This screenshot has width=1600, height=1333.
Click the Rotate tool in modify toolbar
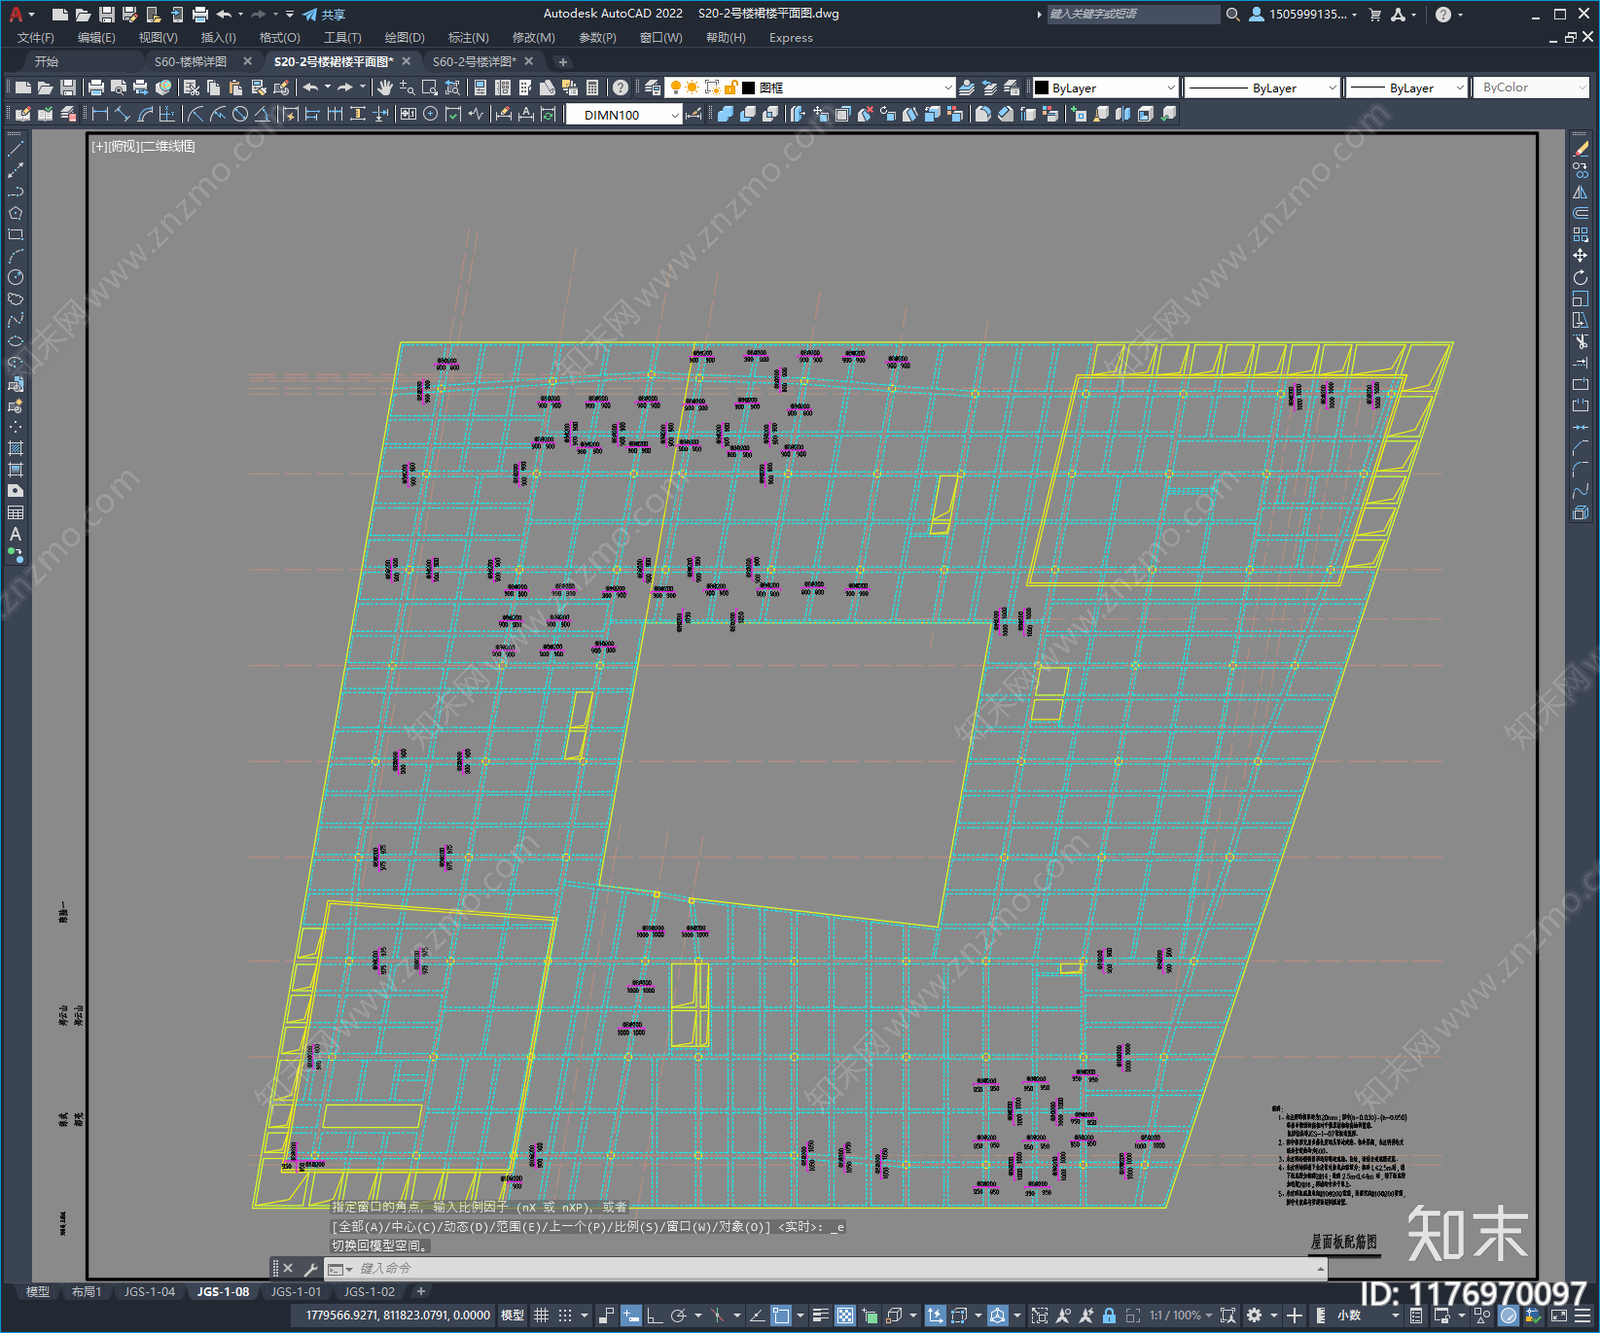[1580, 278]
